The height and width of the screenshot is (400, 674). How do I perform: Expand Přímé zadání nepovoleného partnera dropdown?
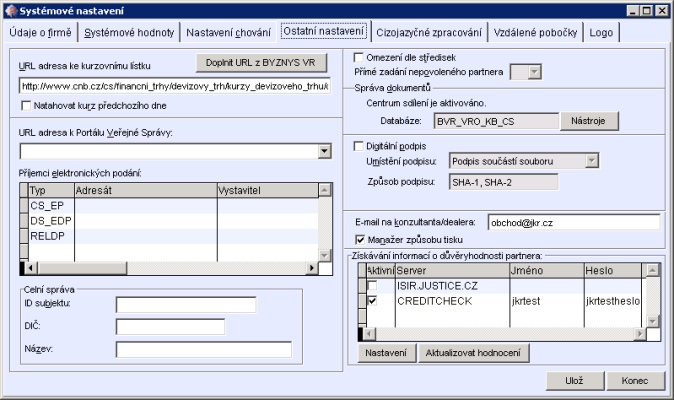(x=534, y=71)
